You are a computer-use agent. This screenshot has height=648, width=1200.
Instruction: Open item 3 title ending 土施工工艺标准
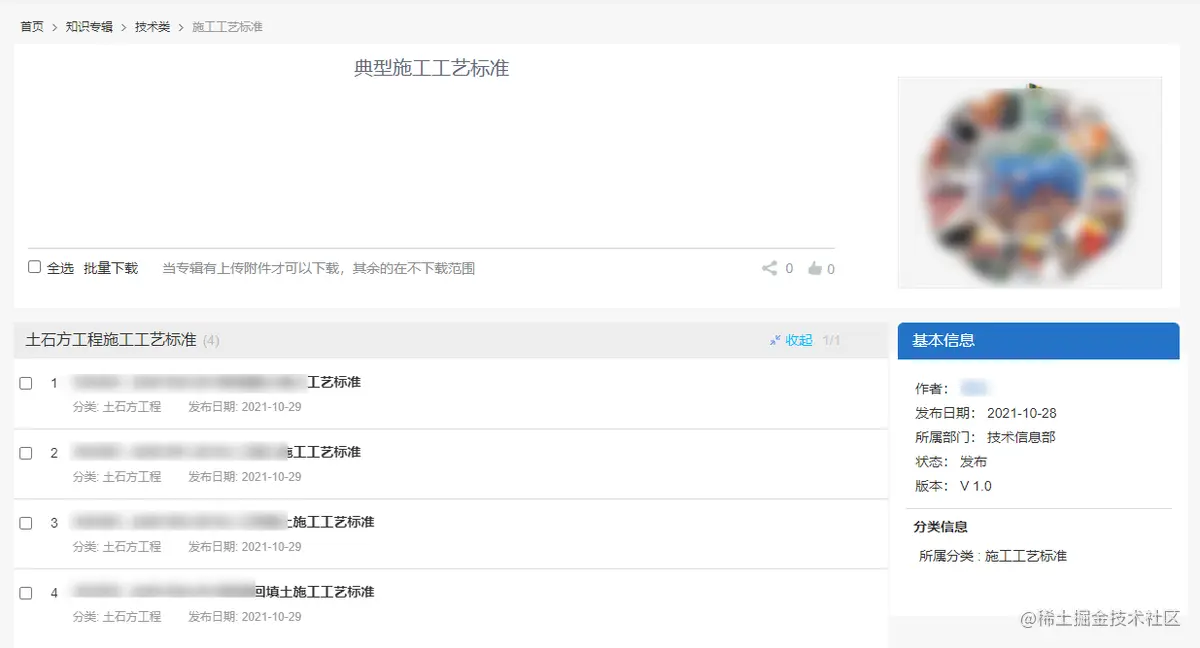click(x=222, y=522)
